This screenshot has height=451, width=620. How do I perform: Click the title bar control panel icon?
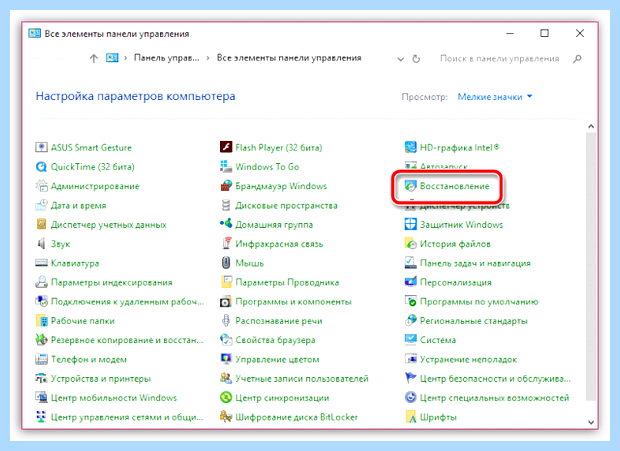34,33
